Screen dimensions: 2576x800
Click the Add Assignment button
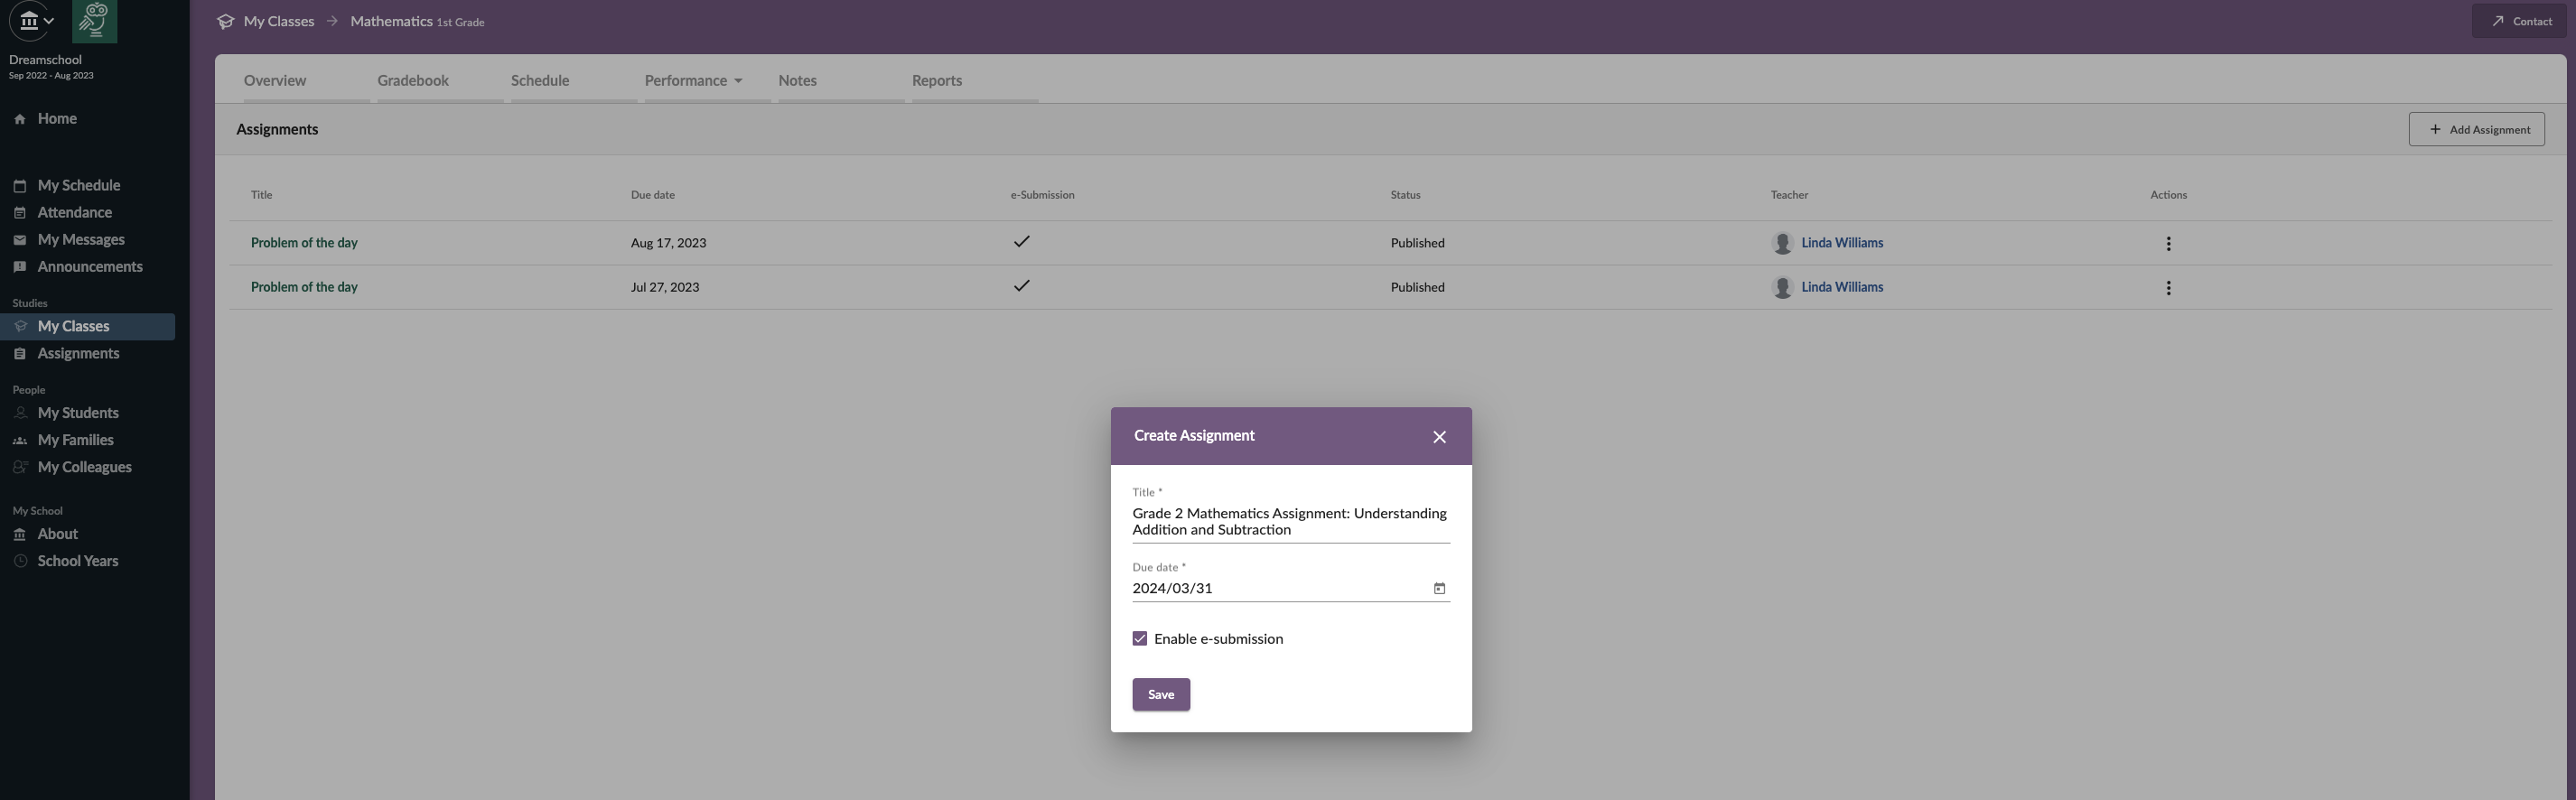pyautogui.click(x=2476, y=129)
